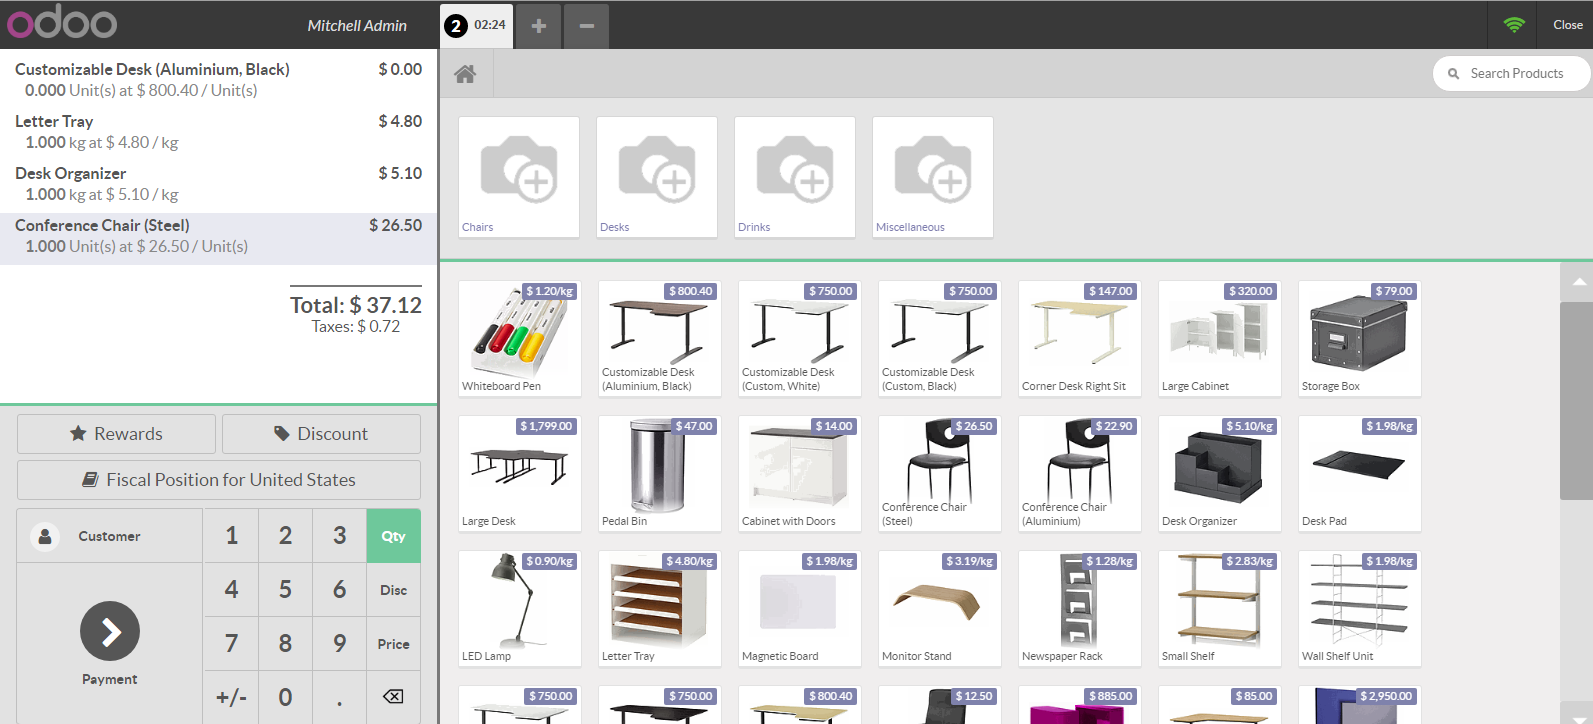Screen dimensions: 1593x724
Task: Switch numpad to Qty mode
Action: (394, 536)
